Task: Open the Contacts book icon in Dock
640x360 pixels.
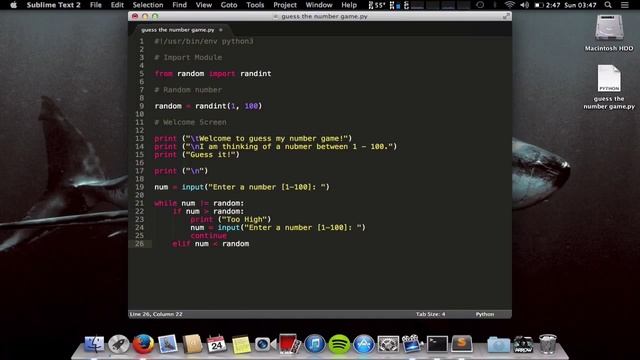Action: point(192,344)
